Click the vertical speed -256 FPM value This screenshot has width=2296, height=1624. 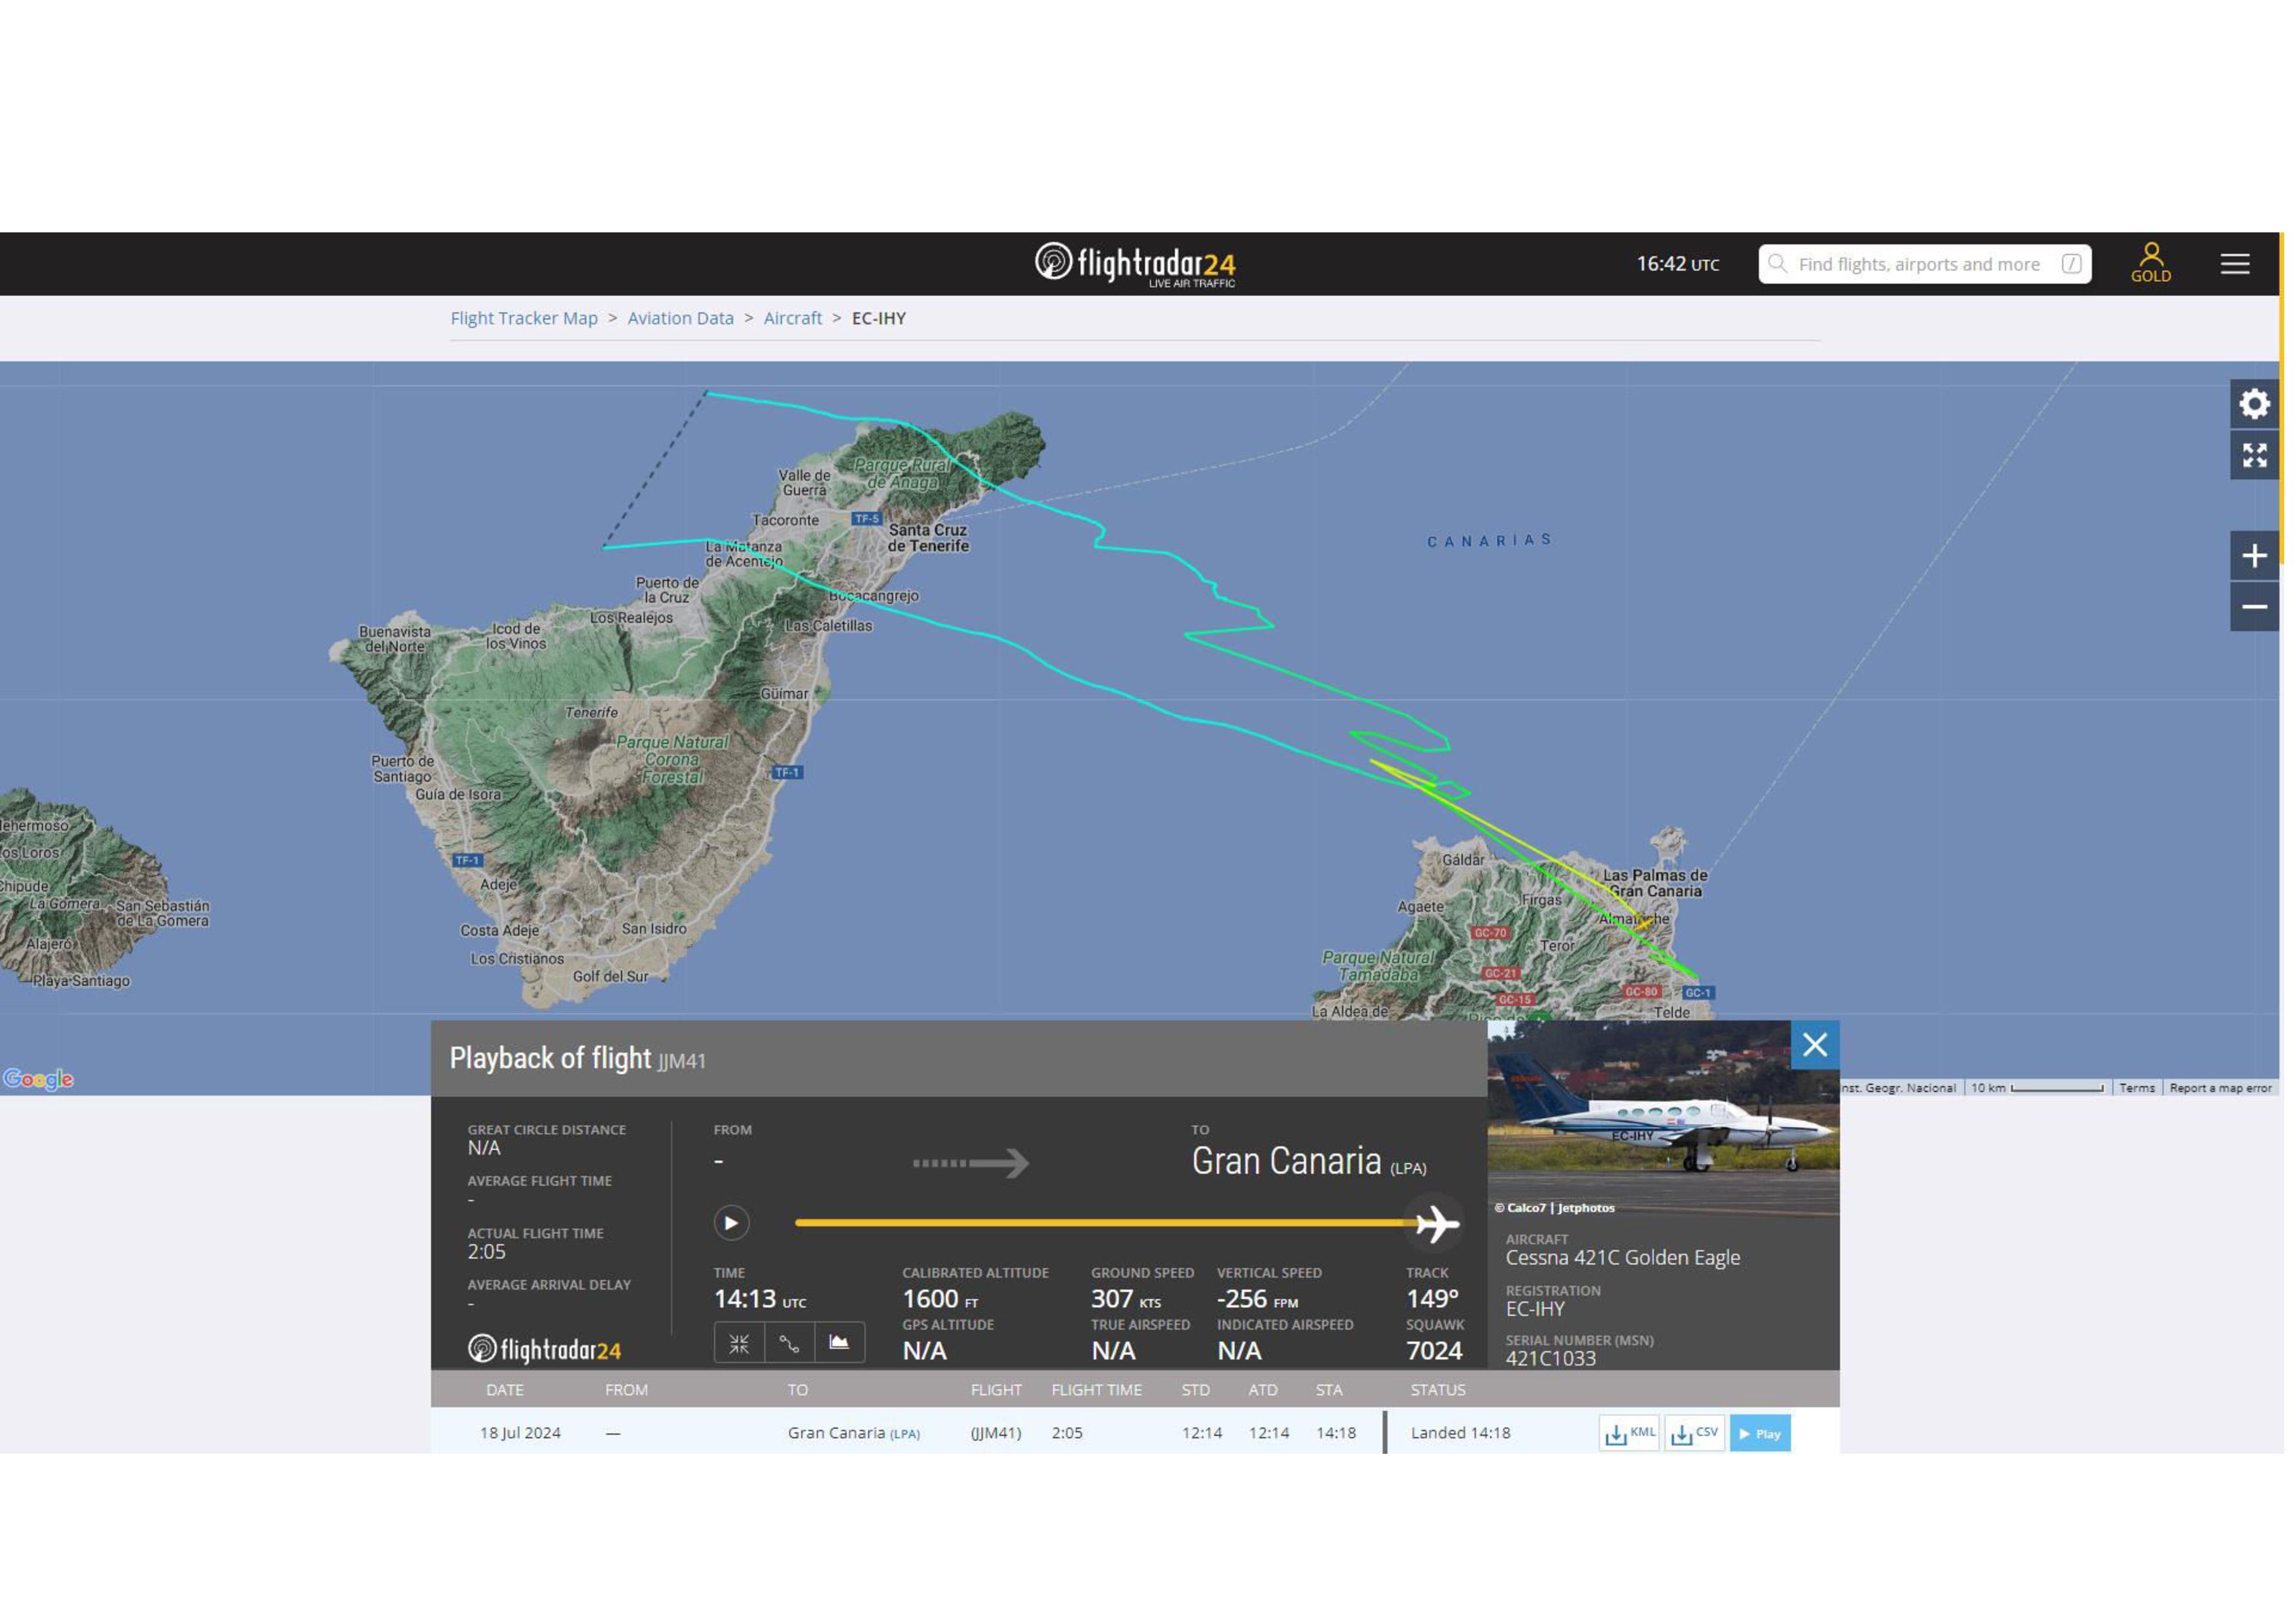(1257, 1299)
